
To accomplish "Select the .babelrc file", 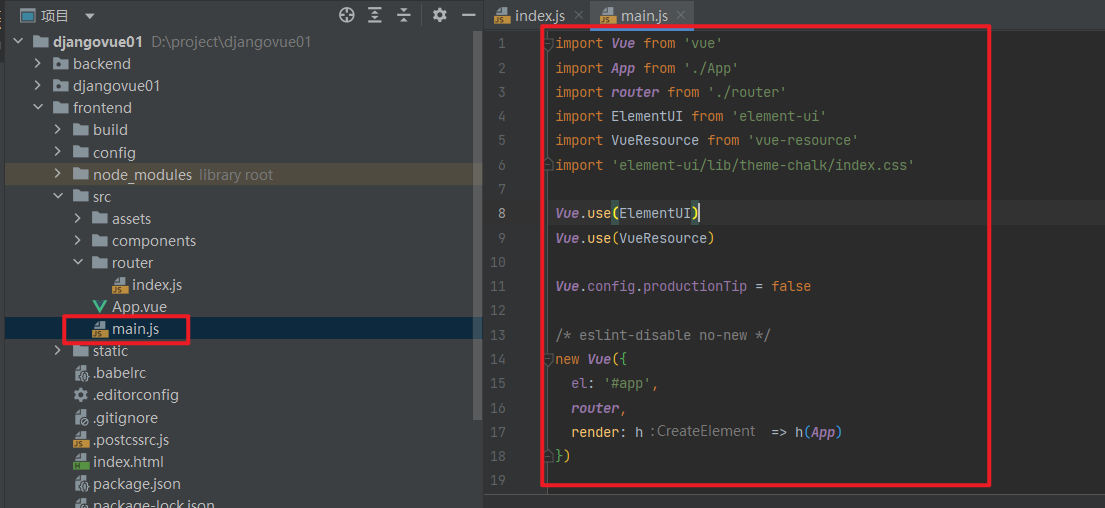I will tap(119, 373).
